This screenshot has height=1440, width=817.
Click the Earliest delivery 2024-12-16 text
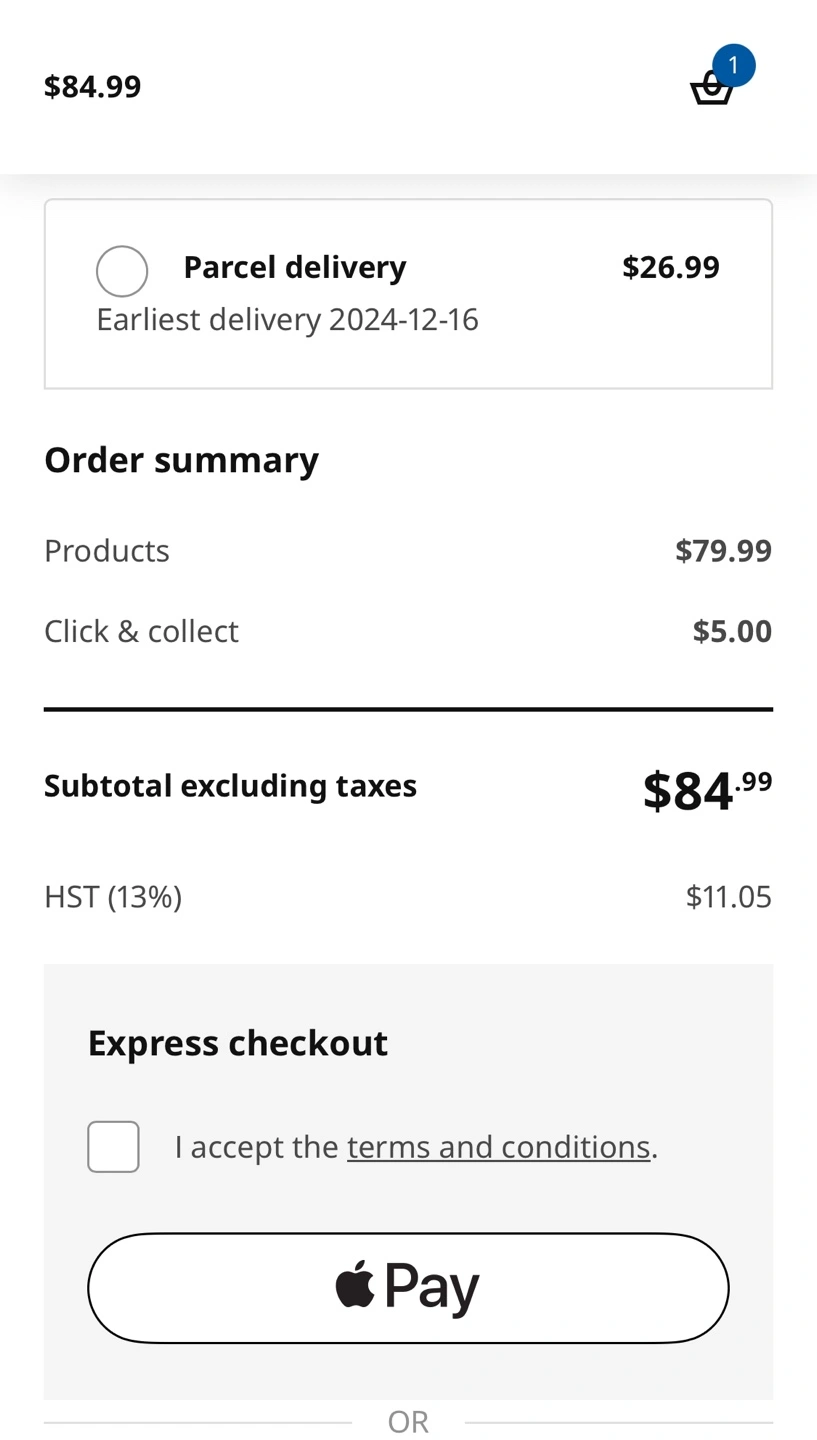tap(287, 320)
